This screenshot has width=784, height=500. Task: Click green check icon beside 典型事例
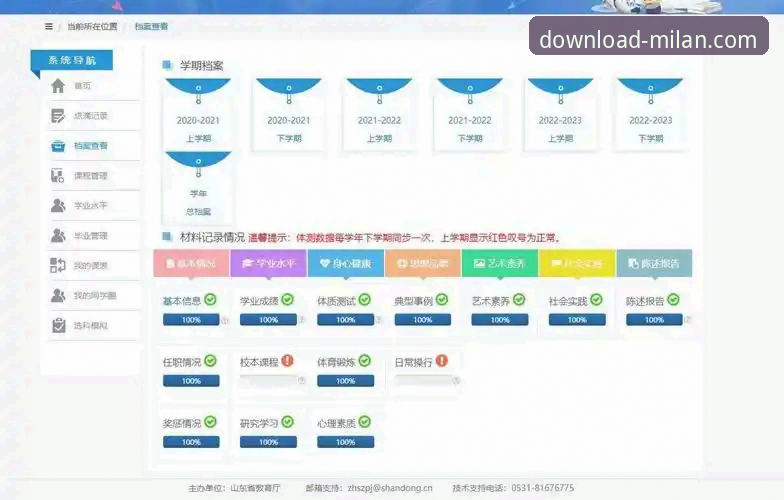click(x=442, y=300)
